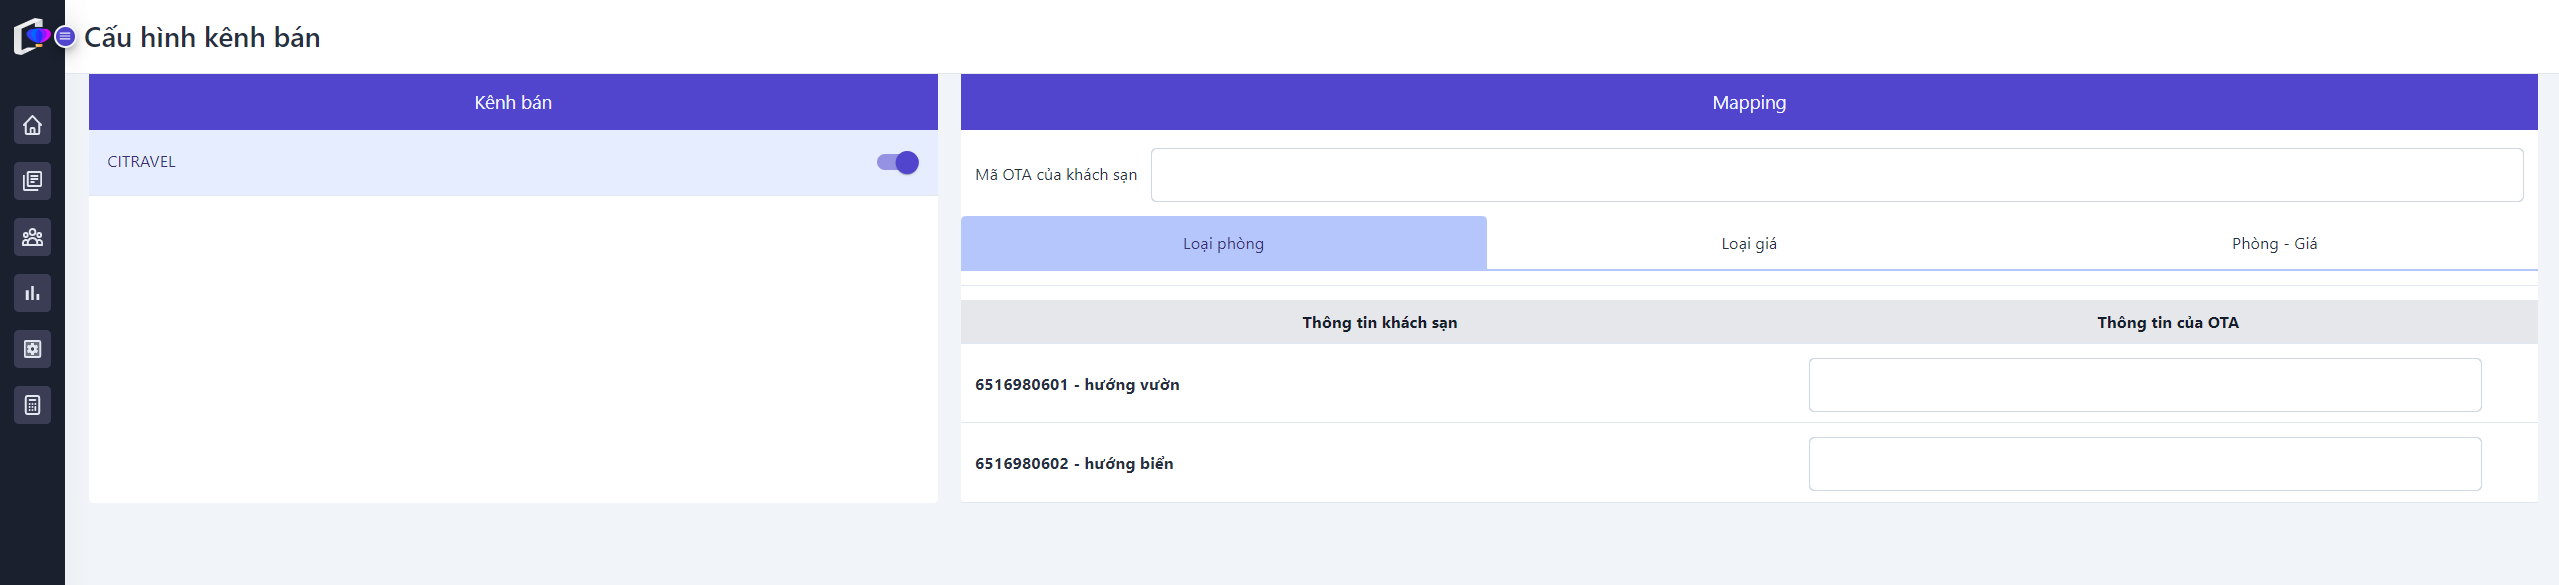Select the 6516980602 - hướng biển row label

click(x=1074, y=464)
